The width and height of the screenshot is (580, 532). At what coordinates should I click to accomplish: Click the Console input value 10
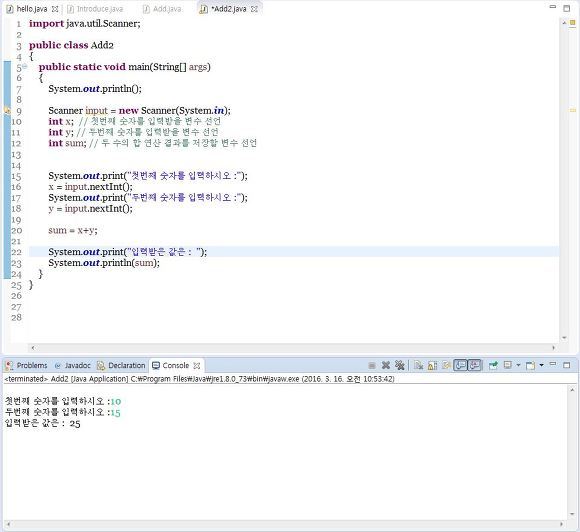tap(116, 401)
